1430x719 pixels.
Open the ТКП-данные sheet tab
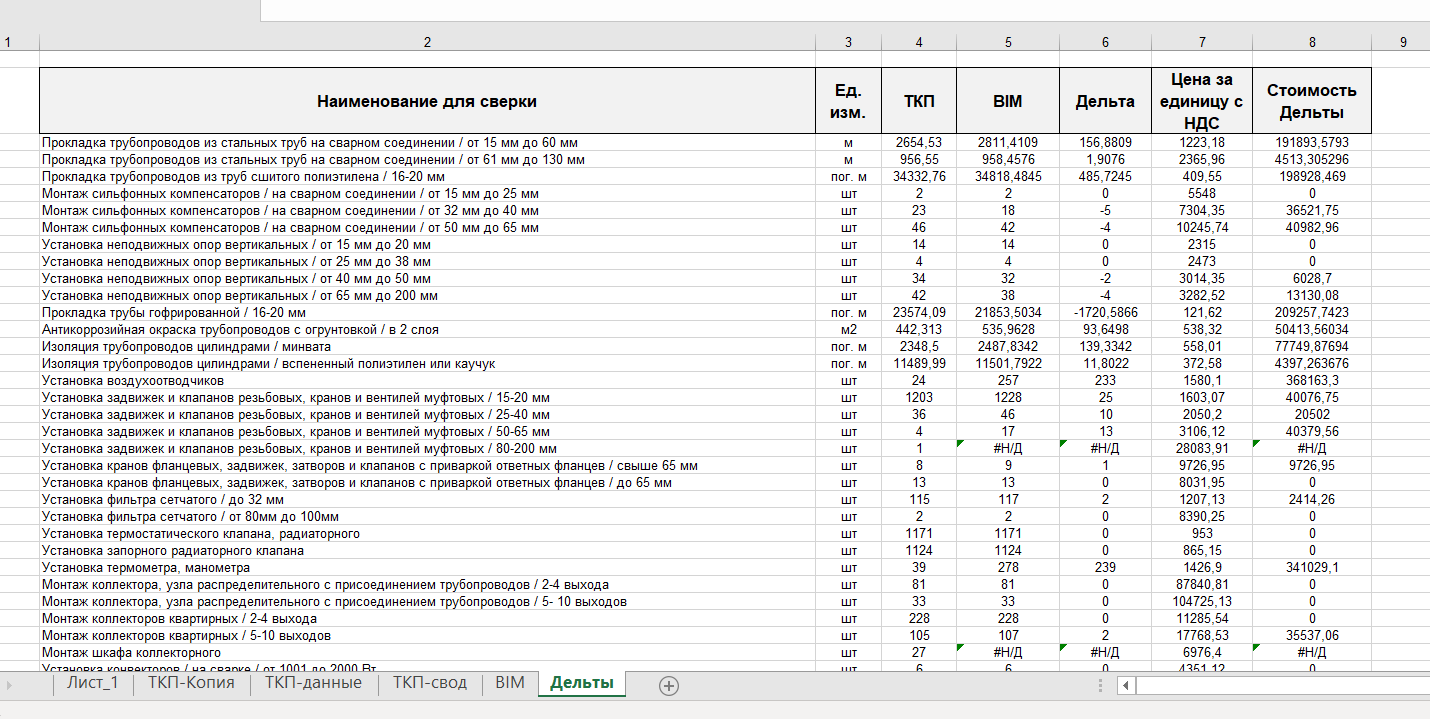pyautogui.click(x=313, y=683)
